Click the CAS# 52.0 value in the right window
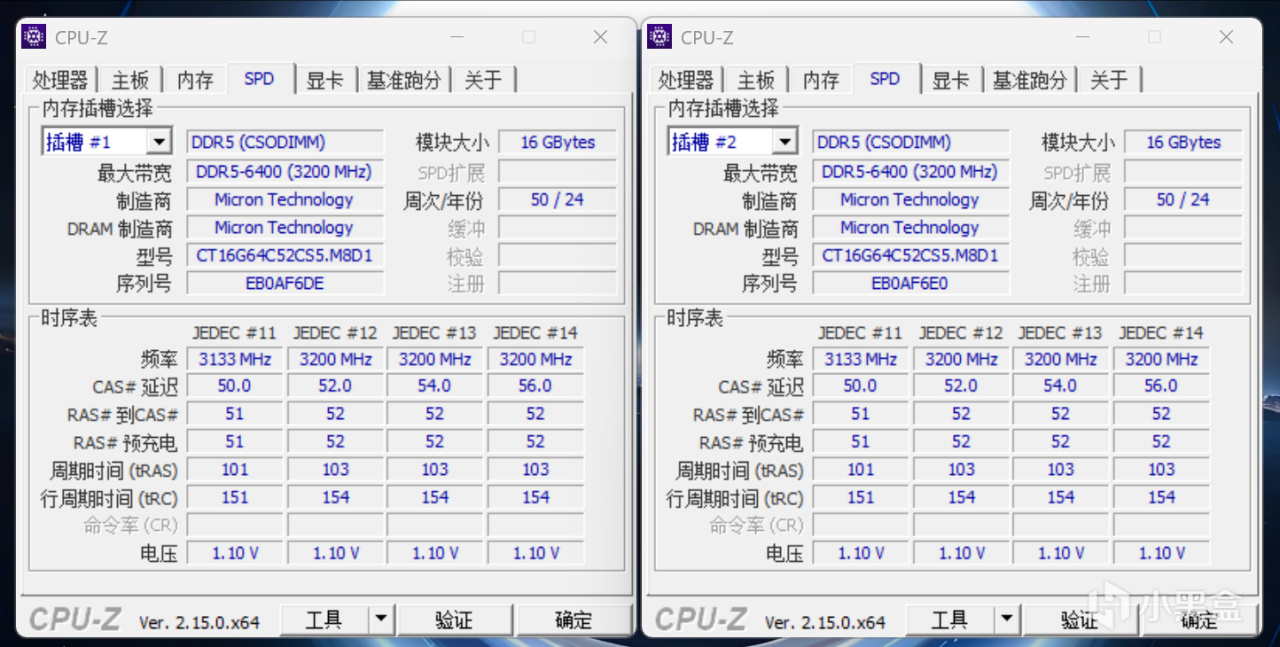This screenshot has height=647, width=1280. click(x=961, y=385)
